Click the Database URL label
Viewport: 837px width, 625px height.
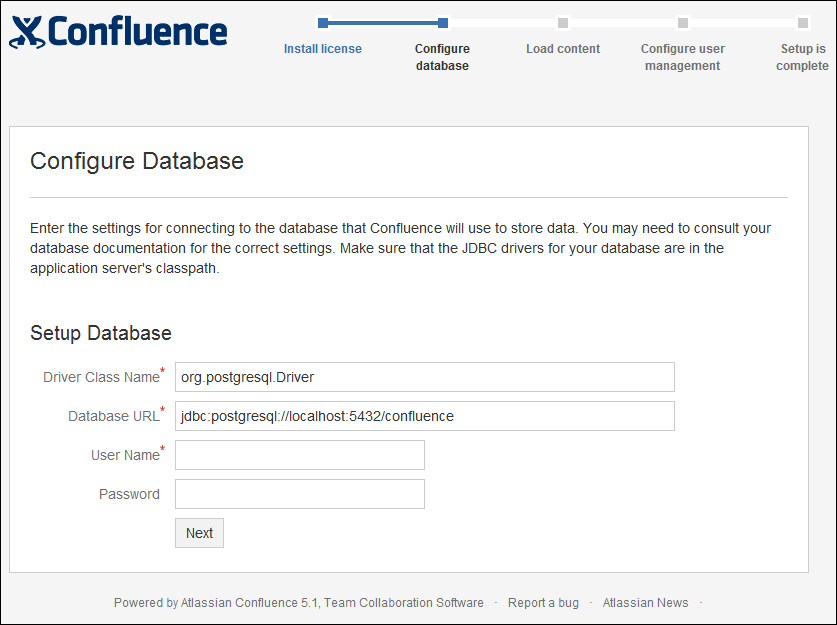pos(114,416)
